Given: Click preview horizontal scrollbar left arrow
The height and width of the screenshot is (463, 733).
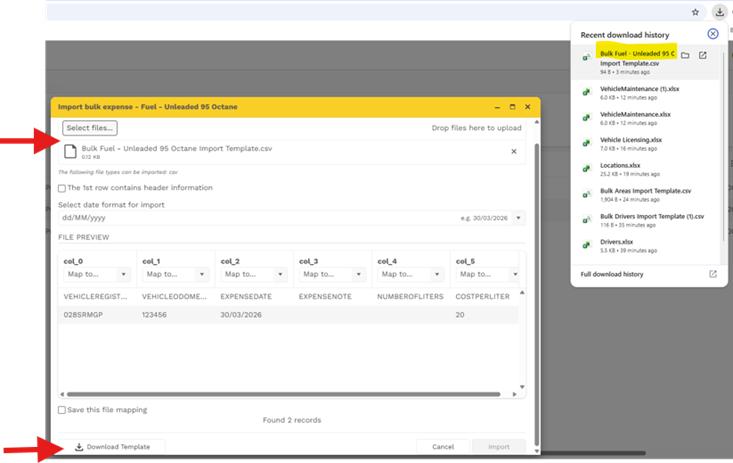Looking at the screenshot, I should point(62,394).
